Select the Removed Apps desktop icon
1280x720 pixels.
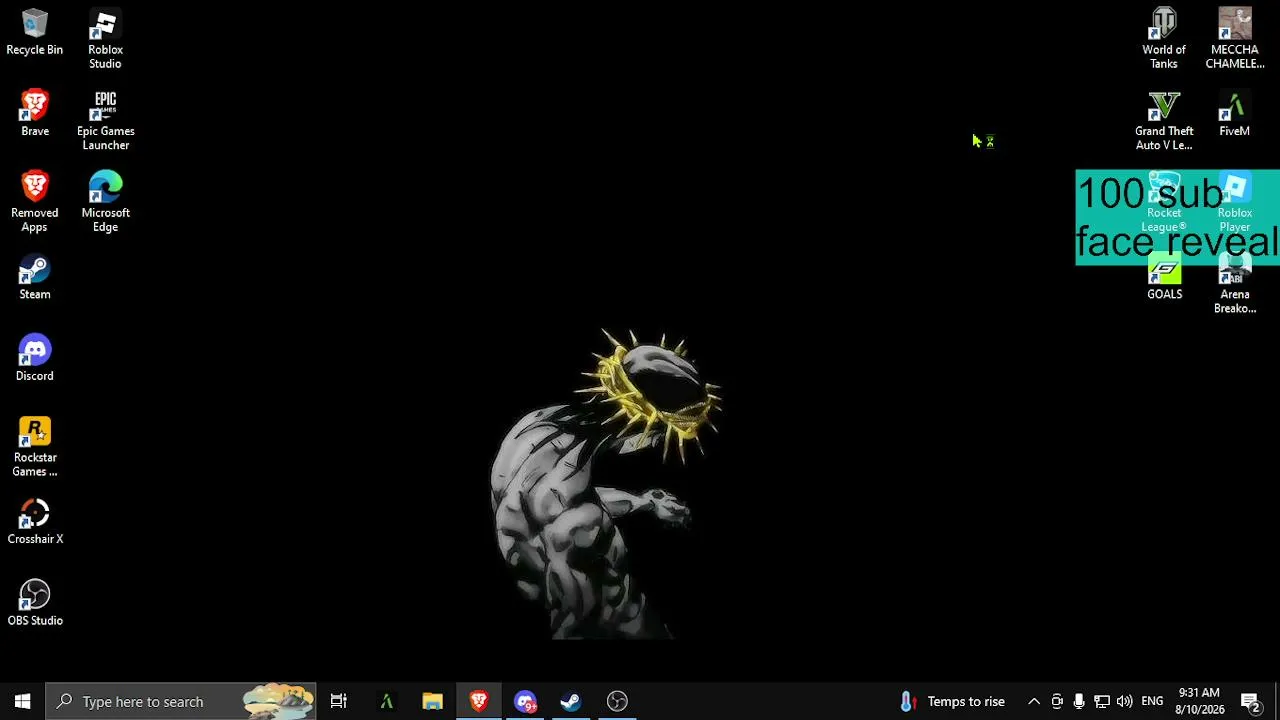[35, 203]
